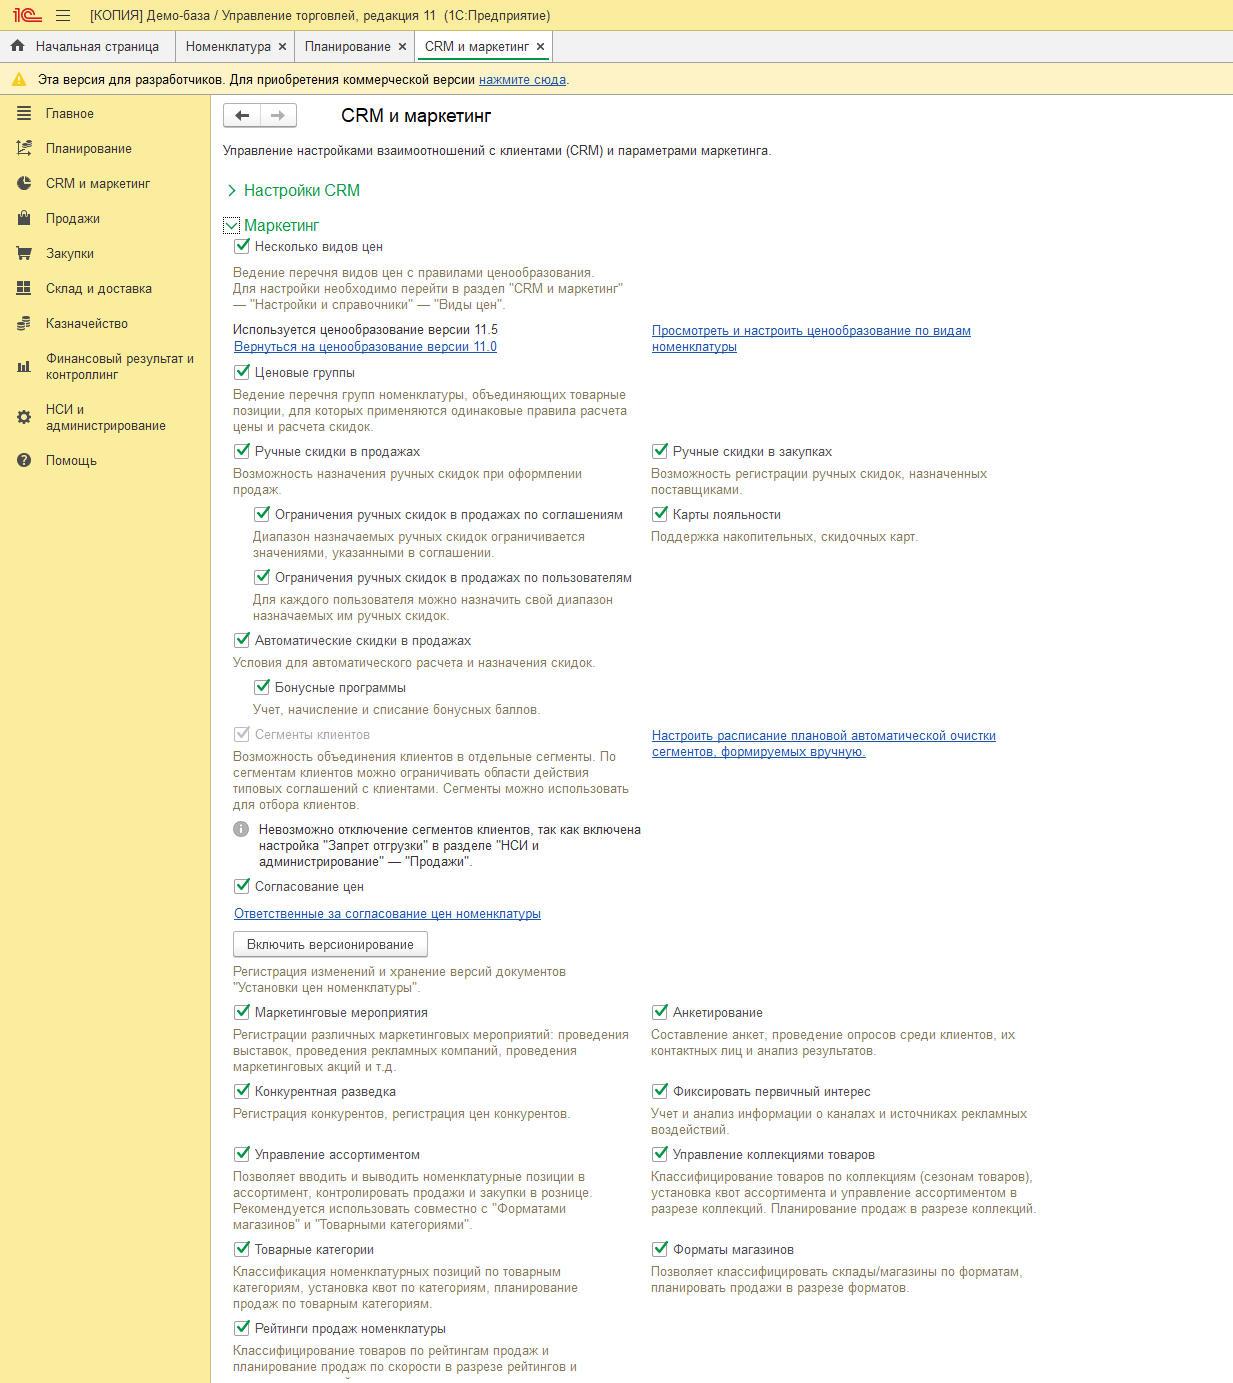Uncheck Анкетирование checkbox
This screenshot has height=1383, width=1233.
pos(660,1012)
